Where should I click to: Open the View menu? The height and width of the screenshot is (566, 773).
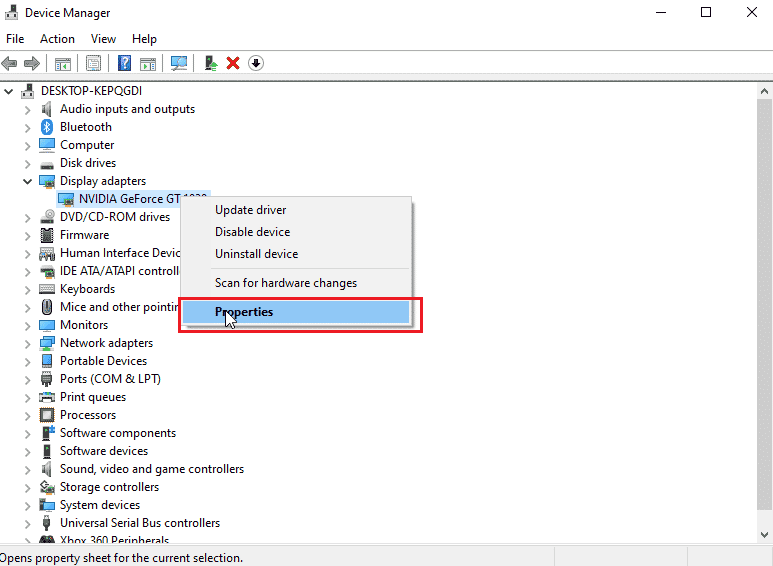coord(103,39)
